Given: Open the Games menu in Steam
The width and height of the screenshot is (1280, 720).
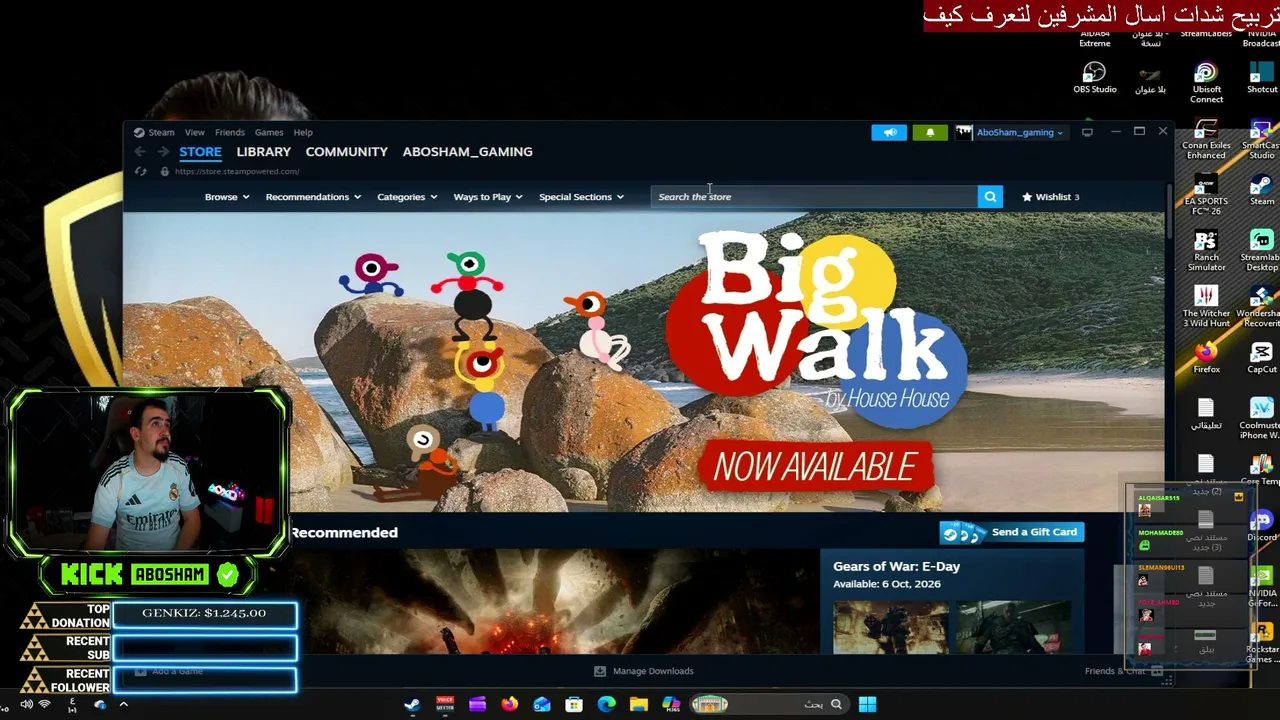Looking at the screenshot, I should [x=269, y=132].
